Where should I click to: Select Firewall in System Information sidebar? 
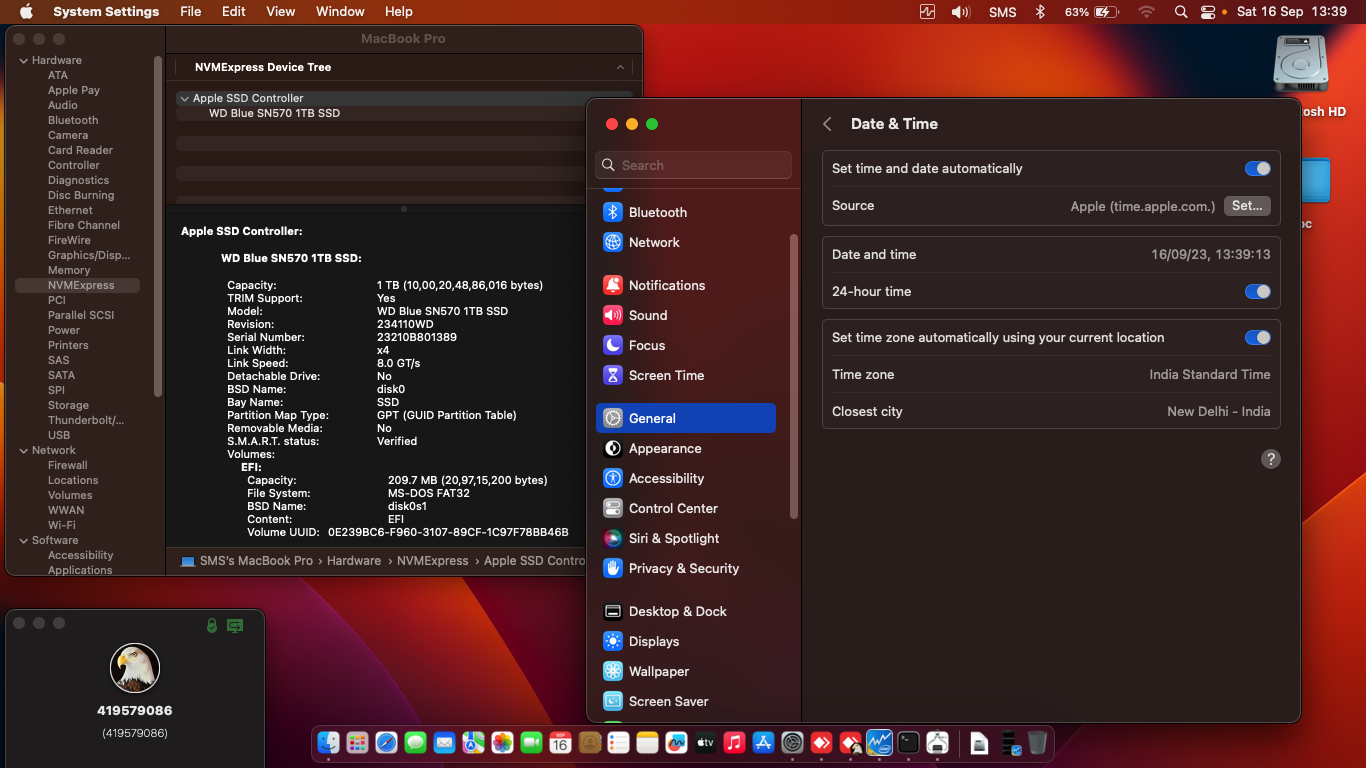click(x=68, y=465)
